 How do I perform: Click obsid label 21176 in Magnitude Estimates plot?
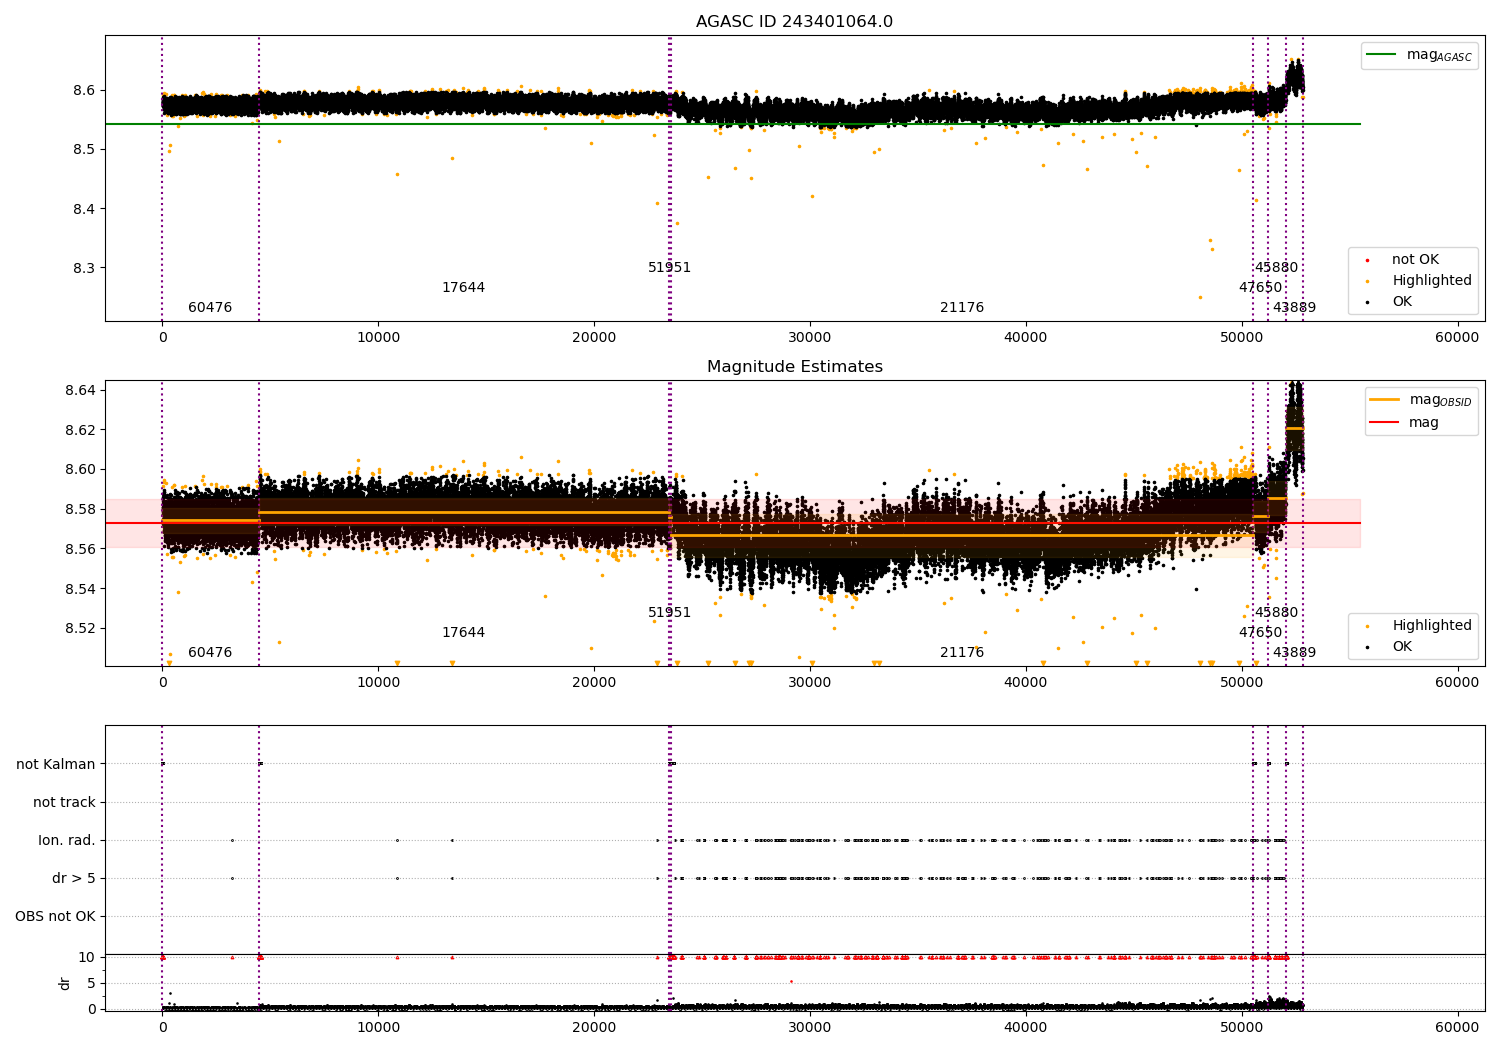(x=962, y=653)
